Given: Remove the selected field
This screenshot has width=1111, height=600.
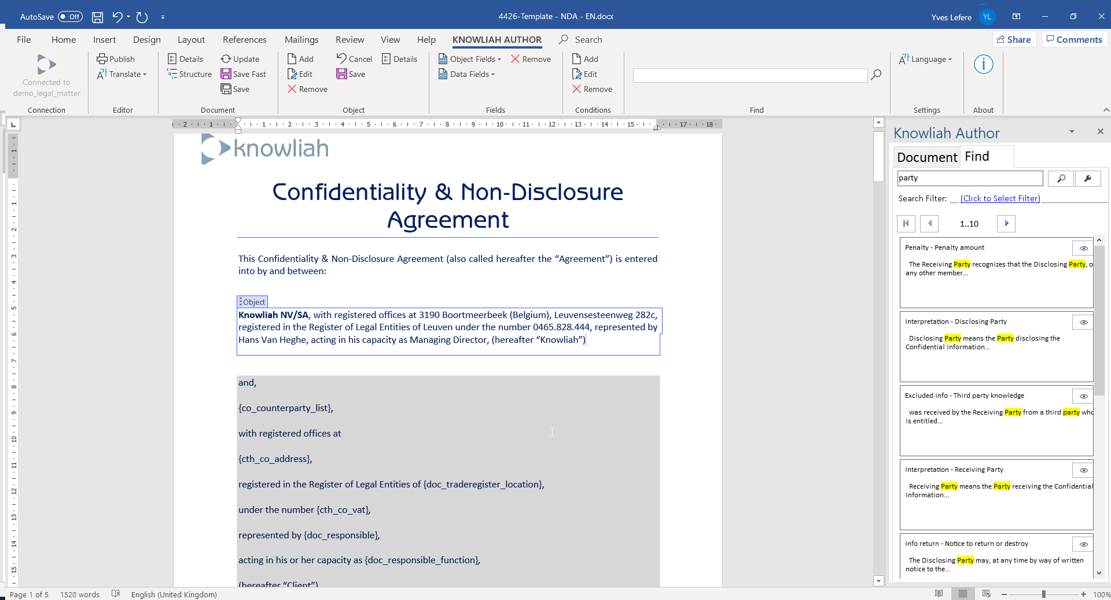Looking at the screenshot, I should pyautogui.click(x=531, y=59).
